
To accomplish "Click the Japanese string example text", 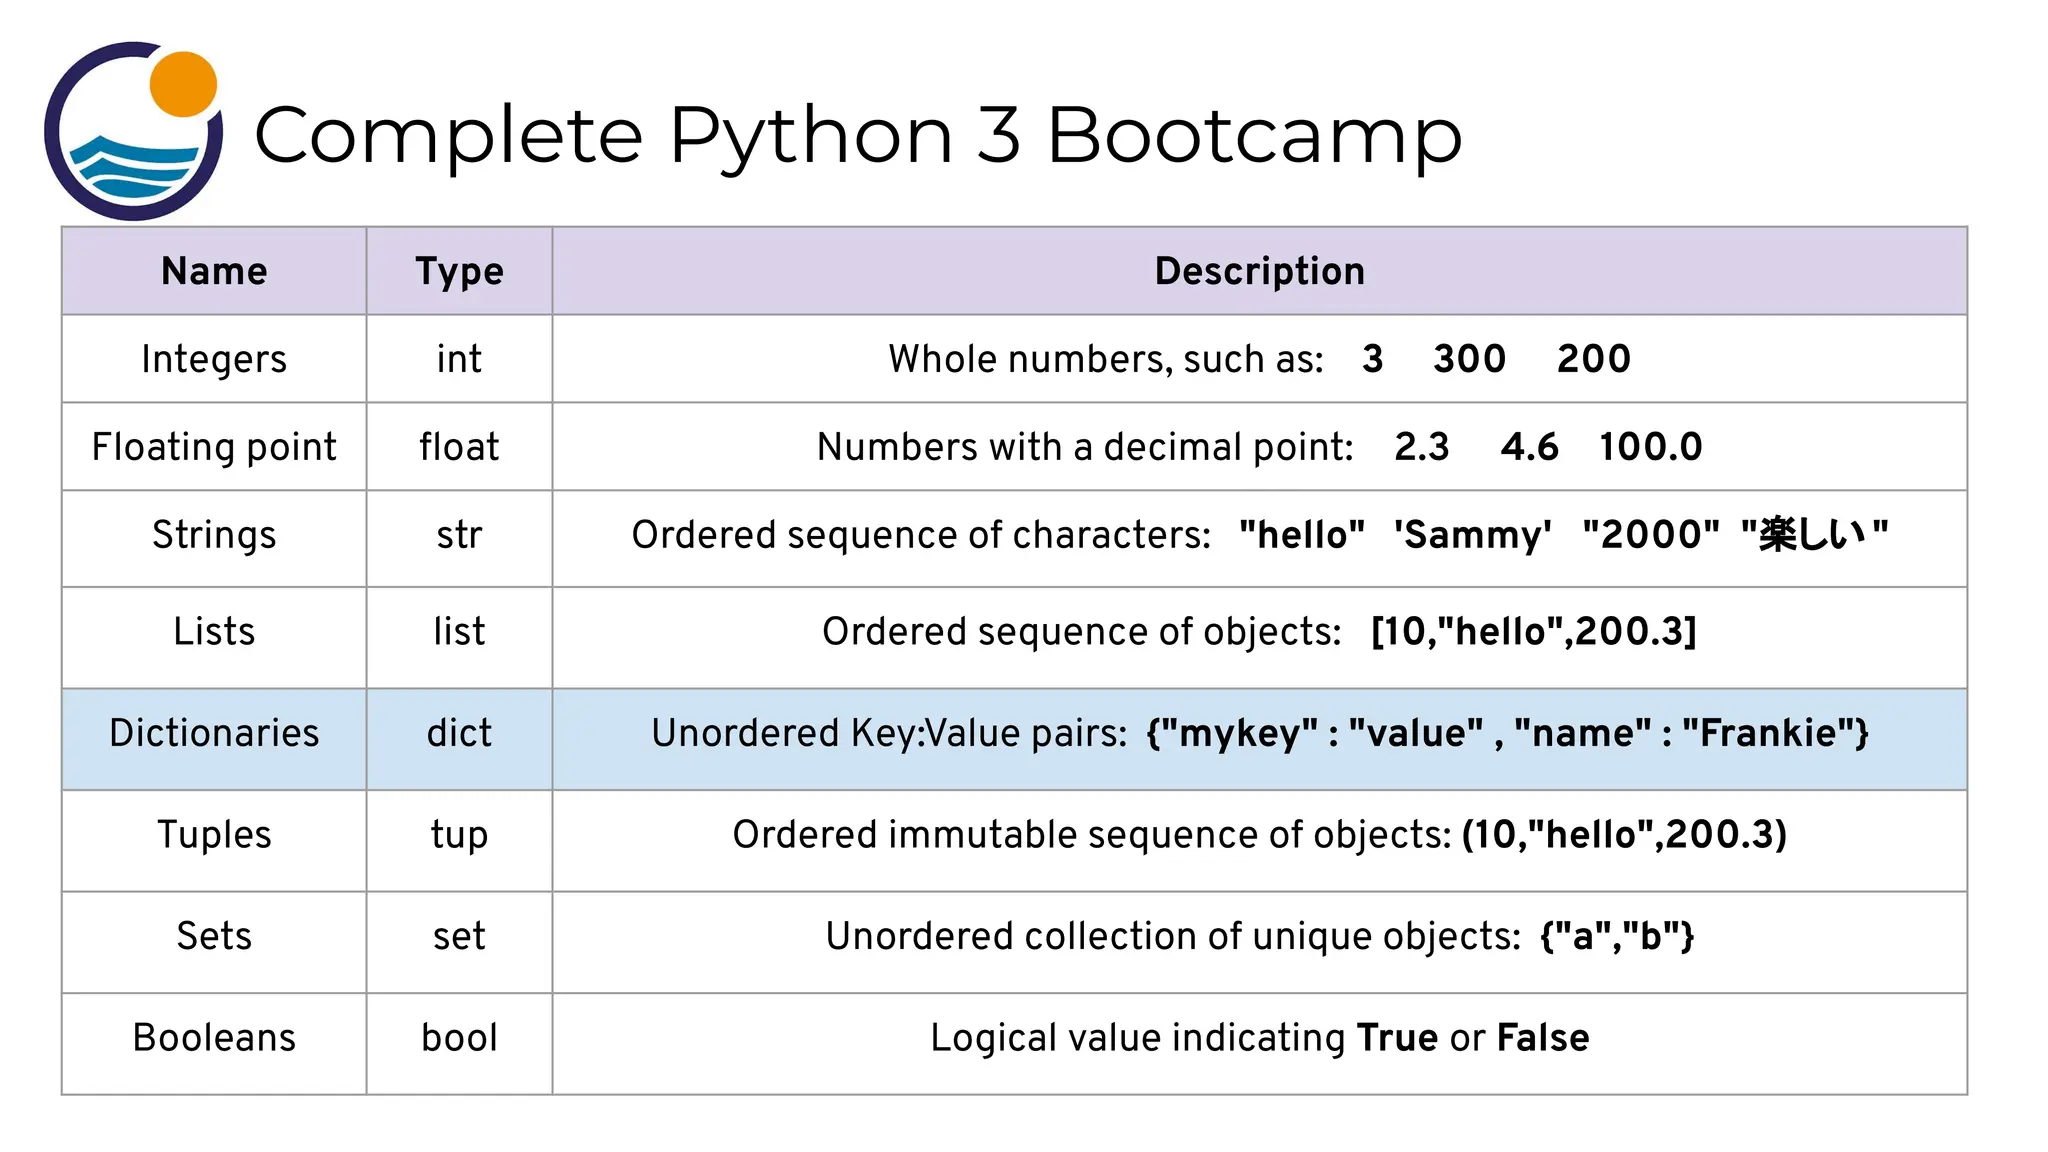I will [x=1813, y=535].
